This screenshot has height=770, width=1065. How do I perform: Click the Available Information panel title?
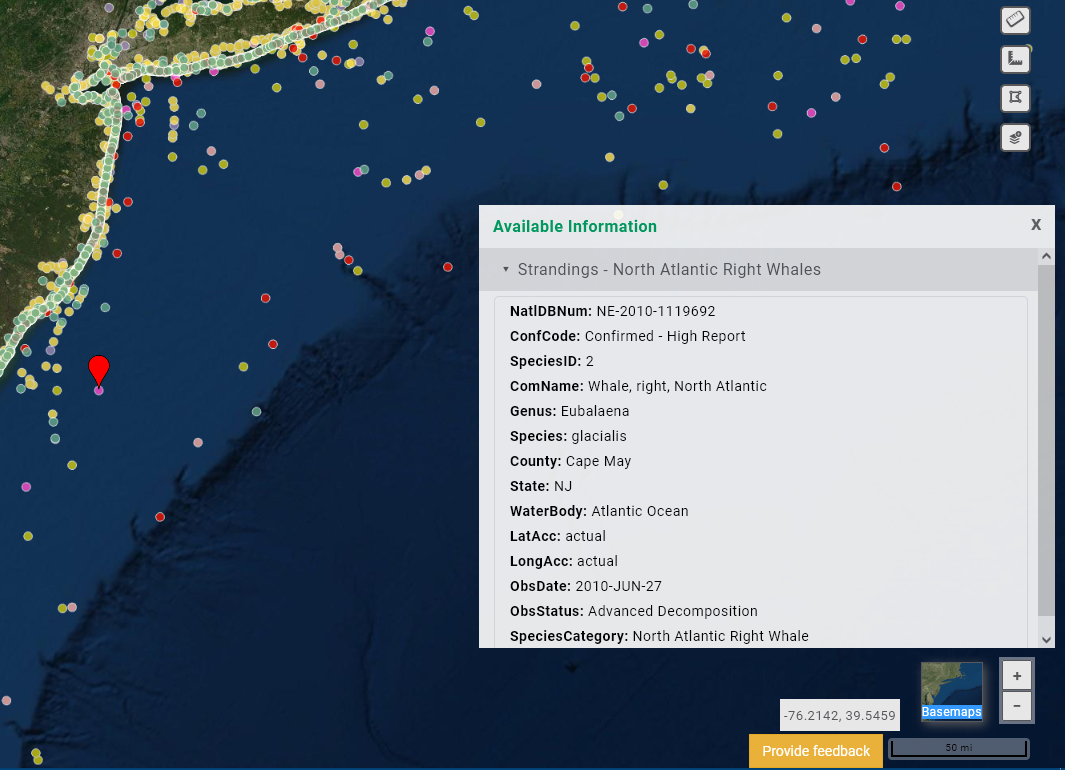pyautogui.click(x=575, y=227)
